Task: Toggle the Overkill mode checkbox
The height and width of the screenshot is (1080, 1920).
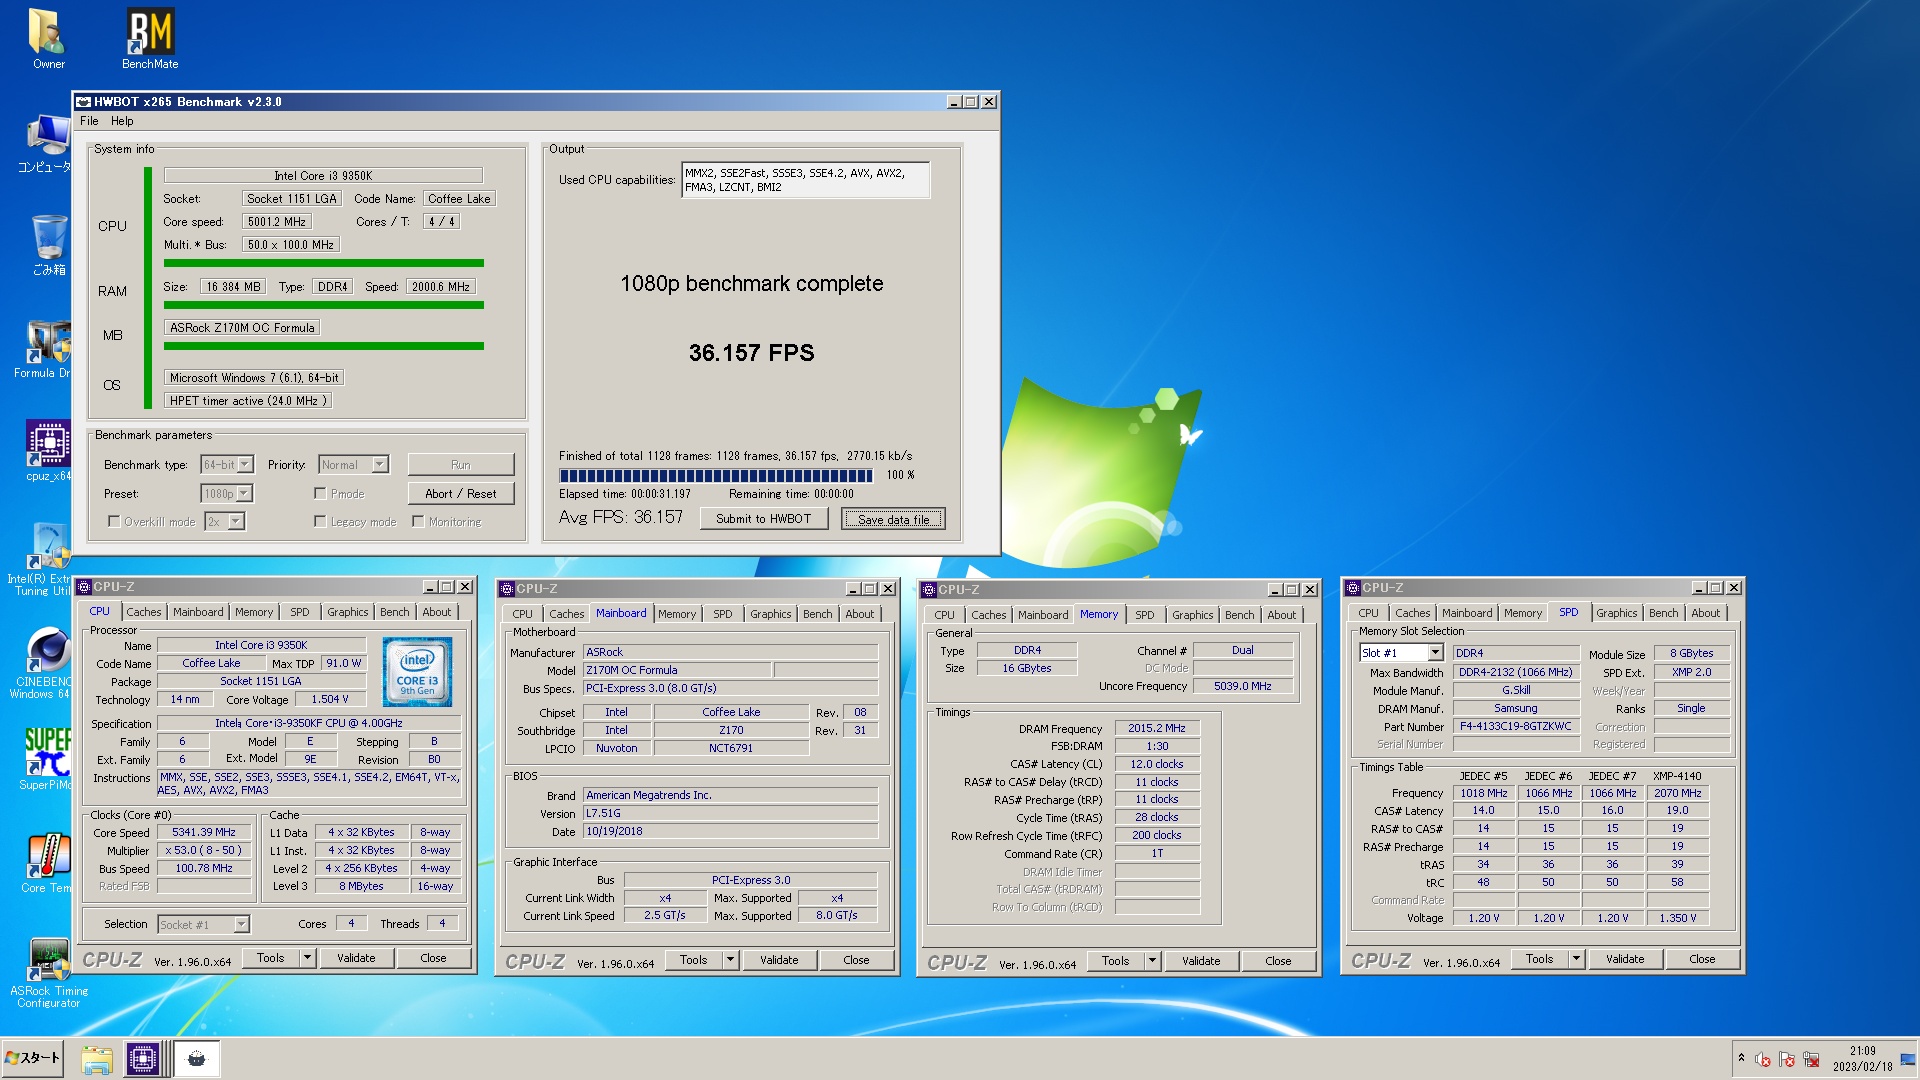Action: [114, 521]
